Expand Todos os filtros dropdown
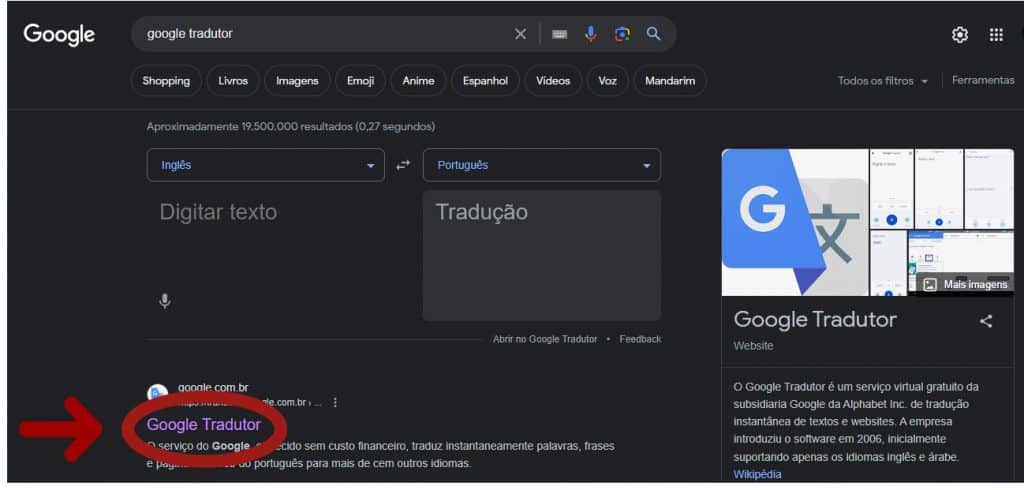The height and width of the screenshot is (490, 1024). (883, 81)
